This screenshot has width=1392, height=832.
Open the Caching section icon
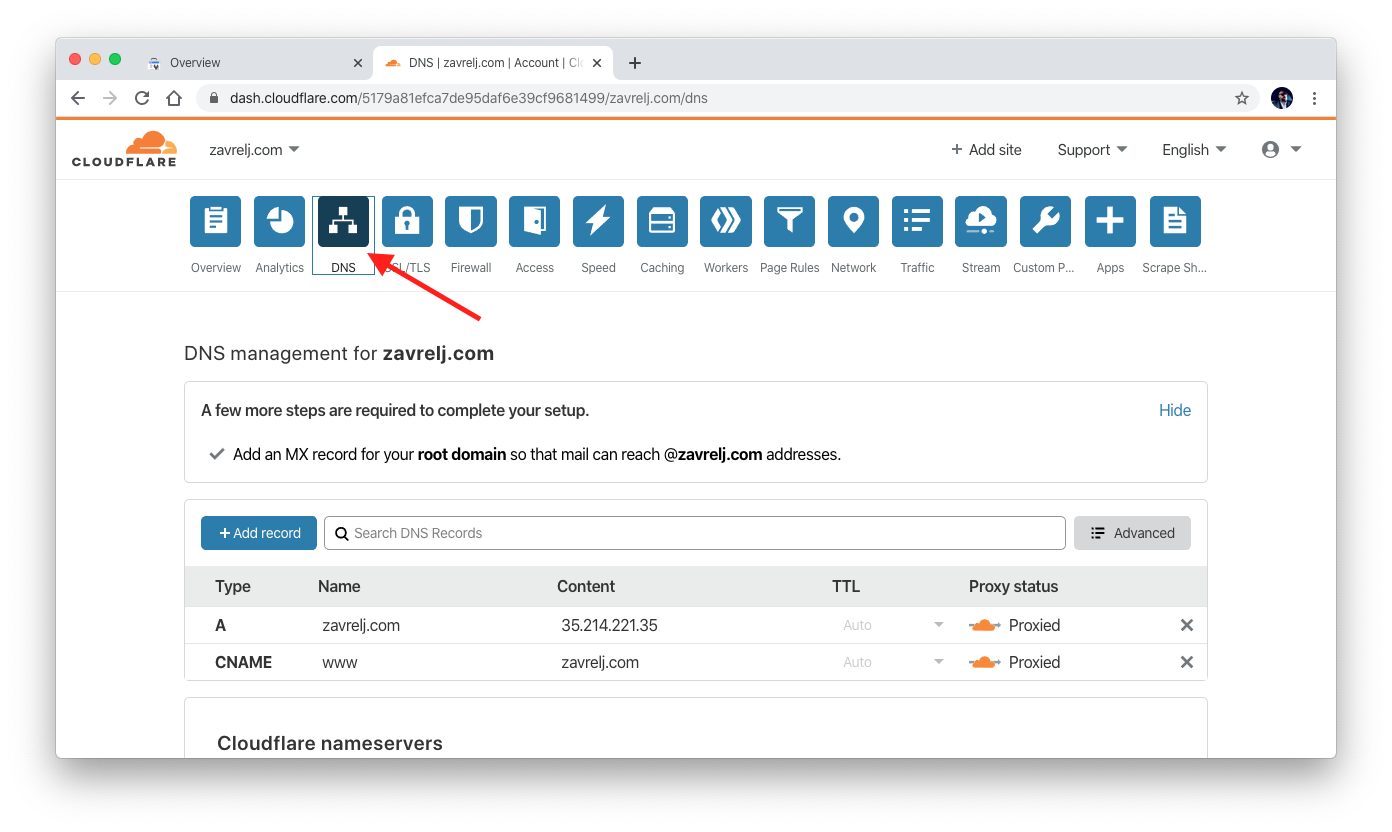[662, 221]
